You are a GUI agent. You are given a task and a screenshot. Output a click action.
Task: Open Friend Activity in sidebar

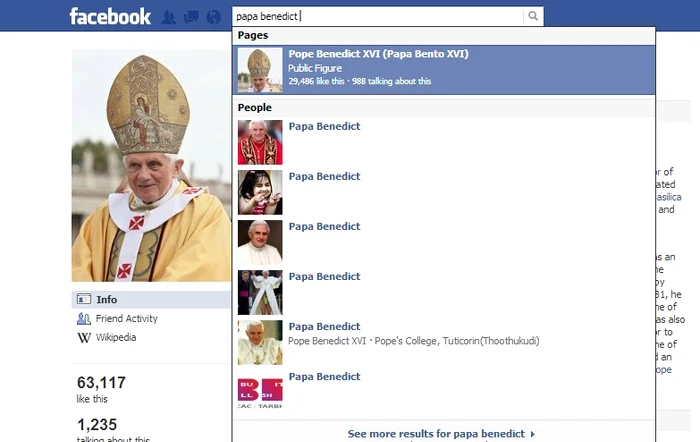[x=126, y=318]
